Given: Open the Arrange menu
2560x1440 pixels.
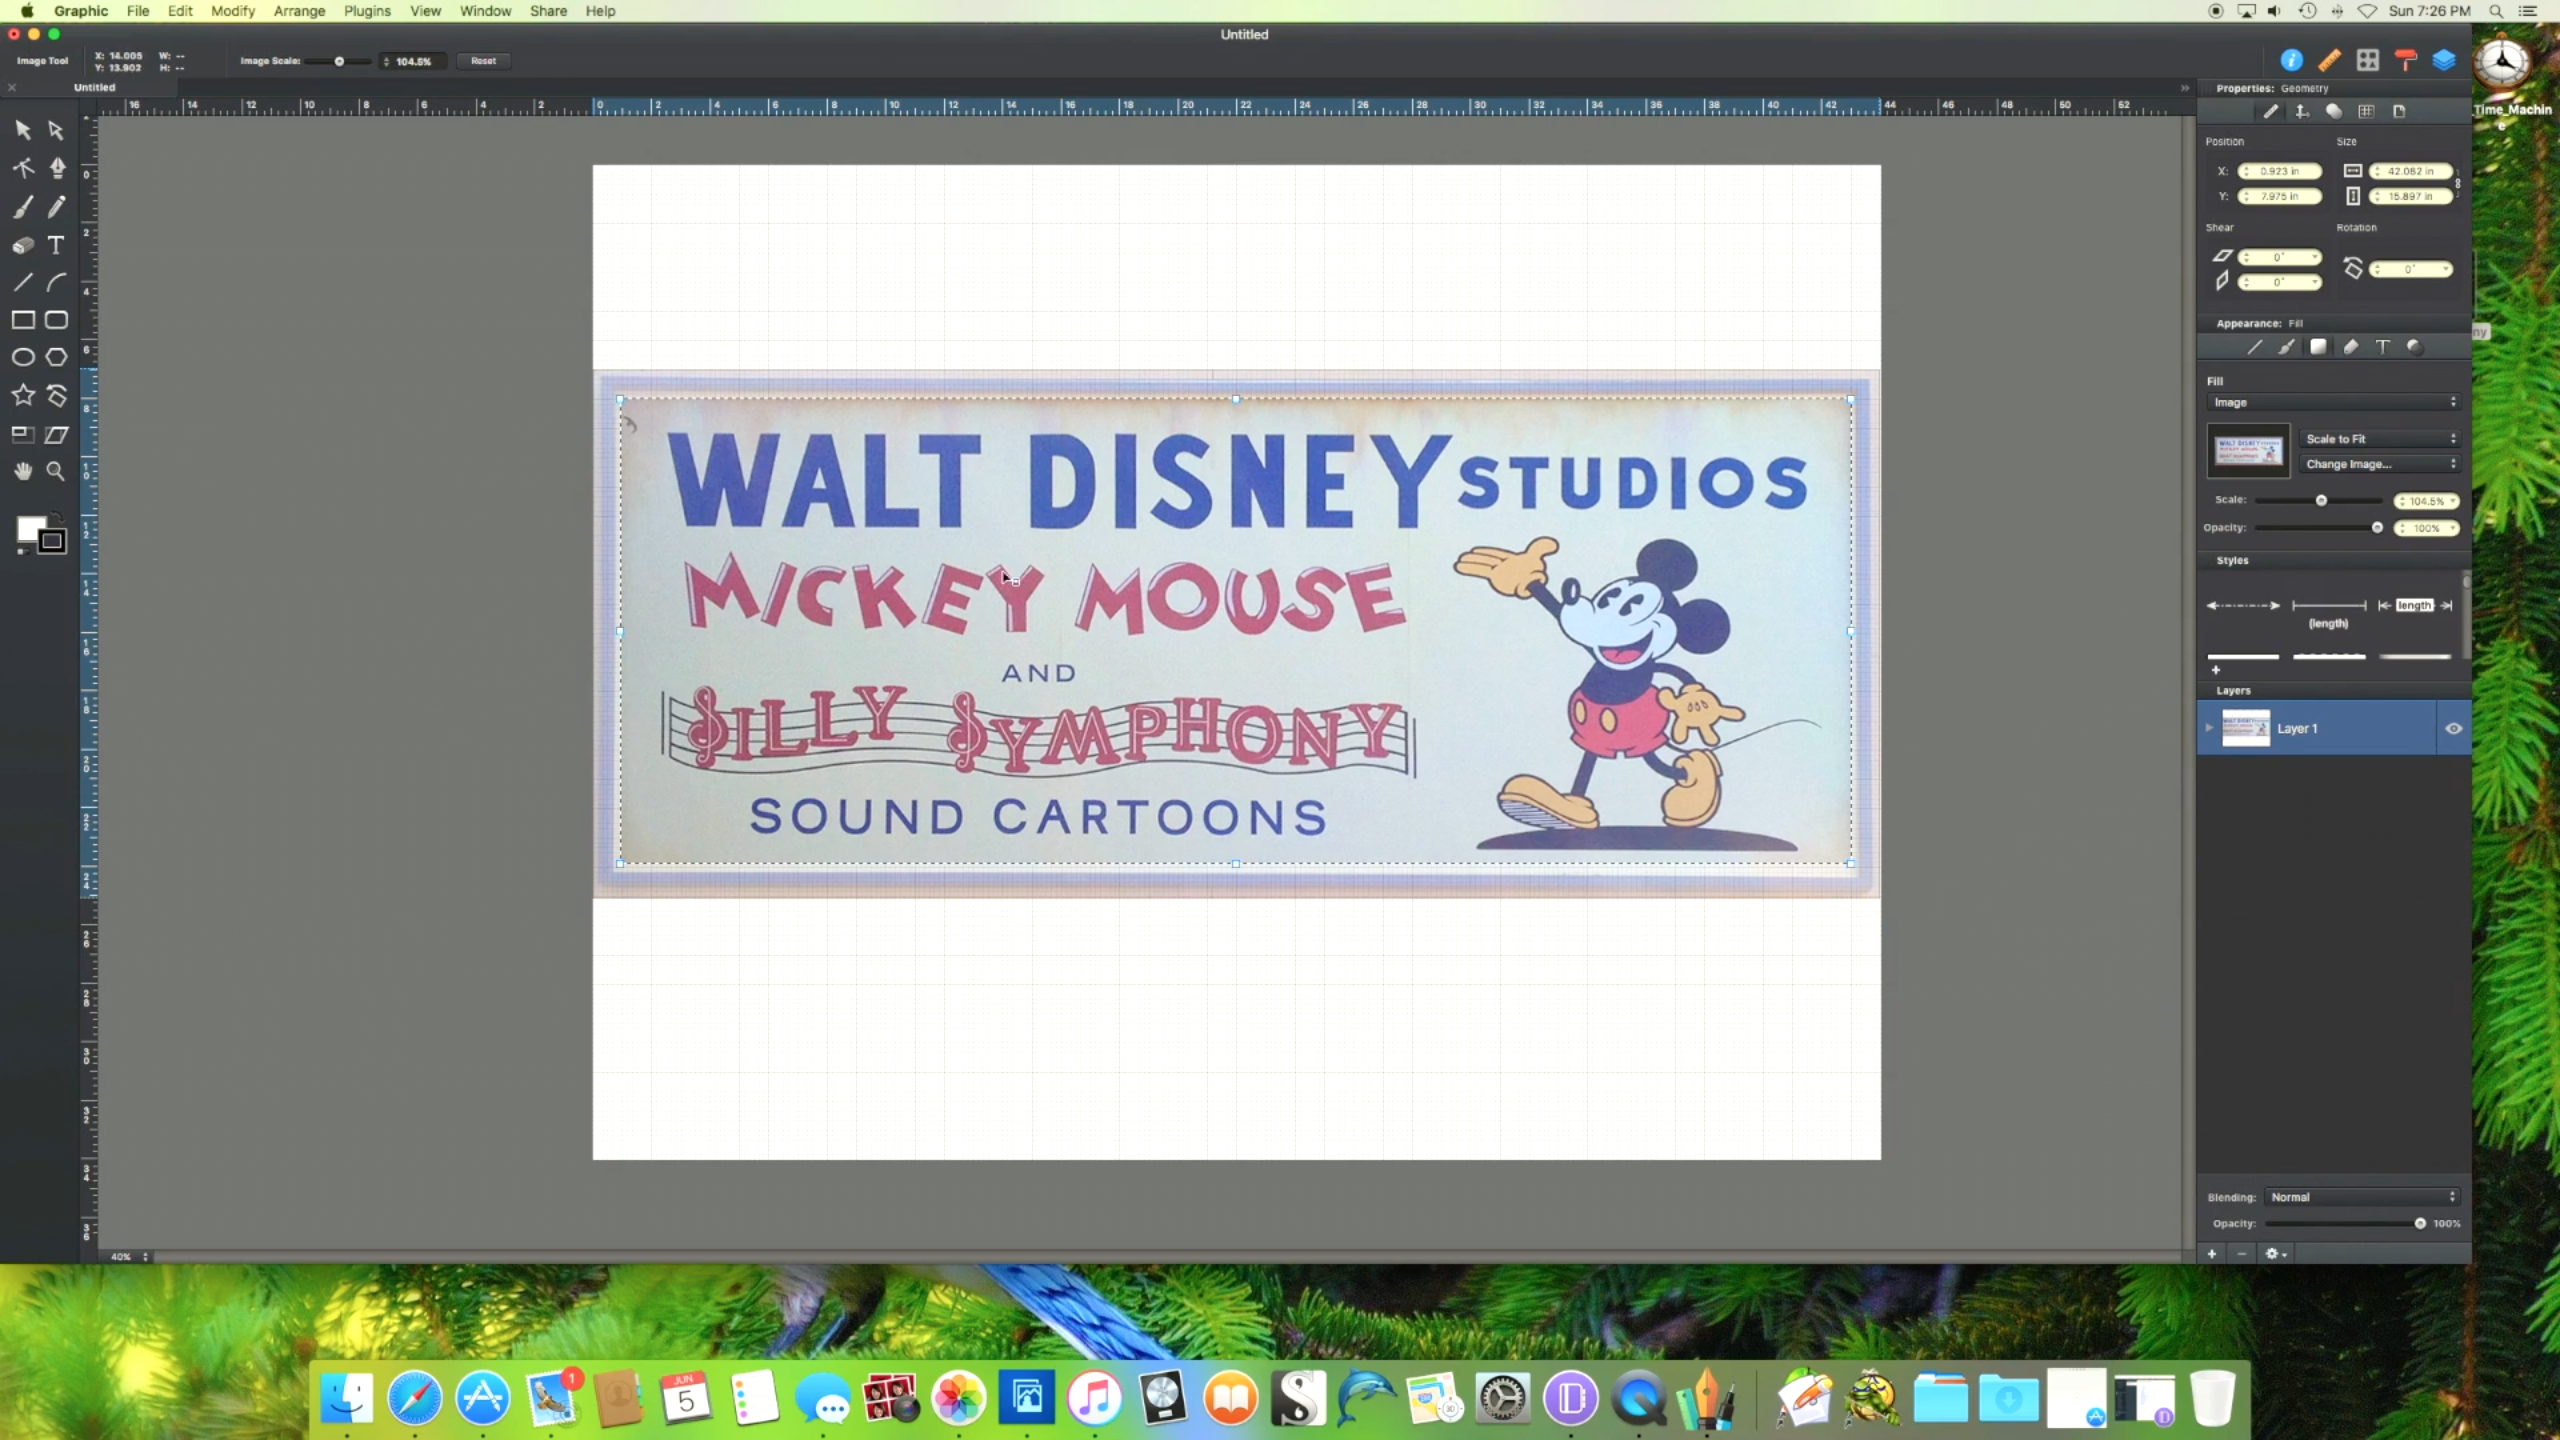Looking at the screenshot, I should (x=299, y=11).
